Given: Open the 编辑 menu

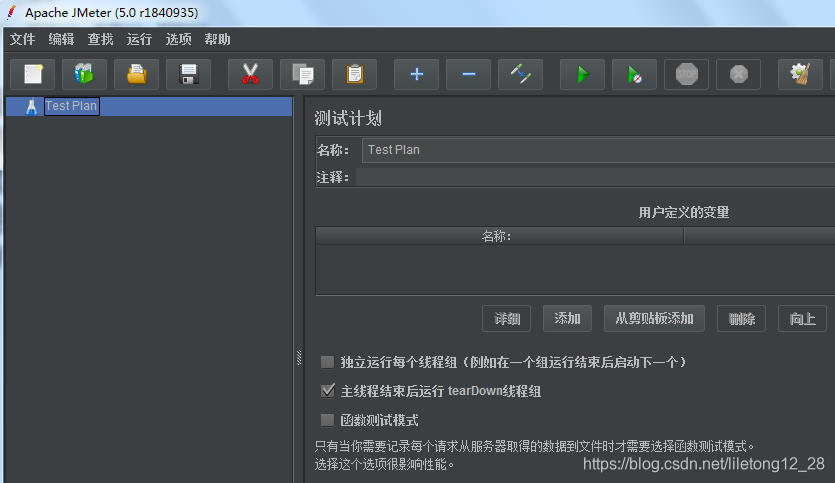Looking at the screenshot, I should click(61, 39).
